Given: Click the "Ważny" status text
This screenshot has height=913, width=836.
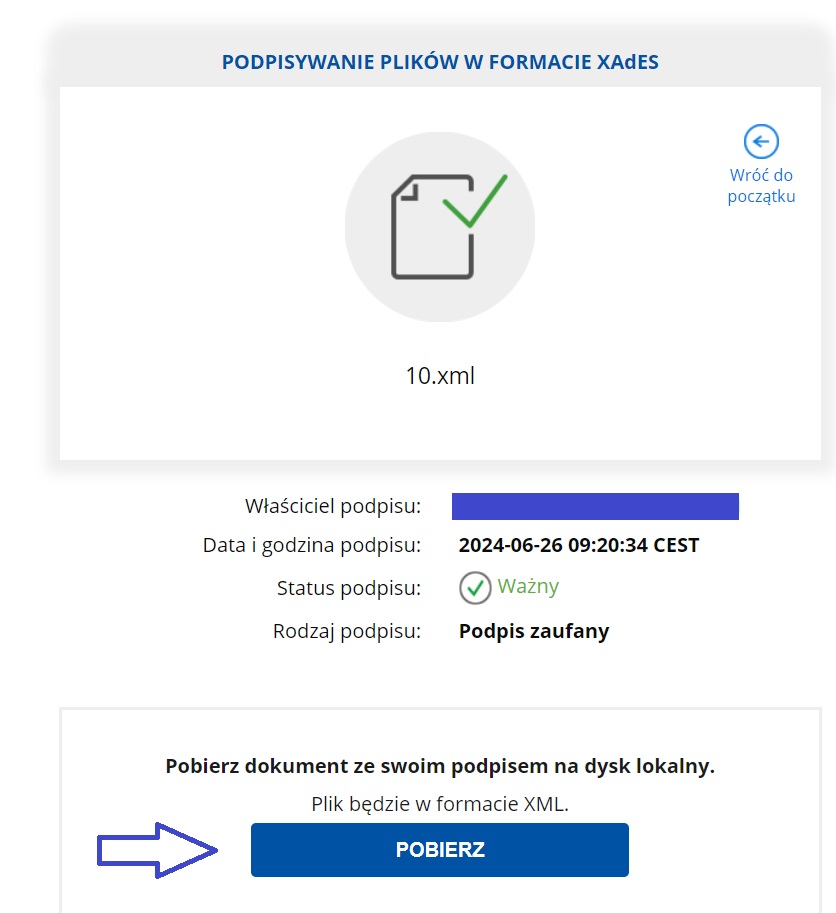Looking at the screenshot, I should coord(528,586).
